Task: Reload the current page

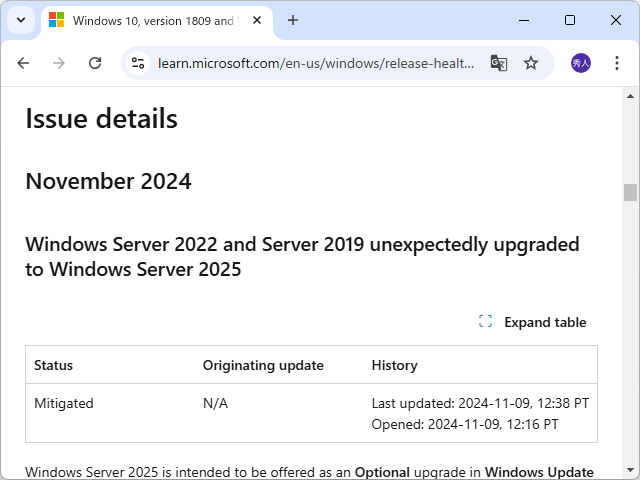Action: (95, 63)
